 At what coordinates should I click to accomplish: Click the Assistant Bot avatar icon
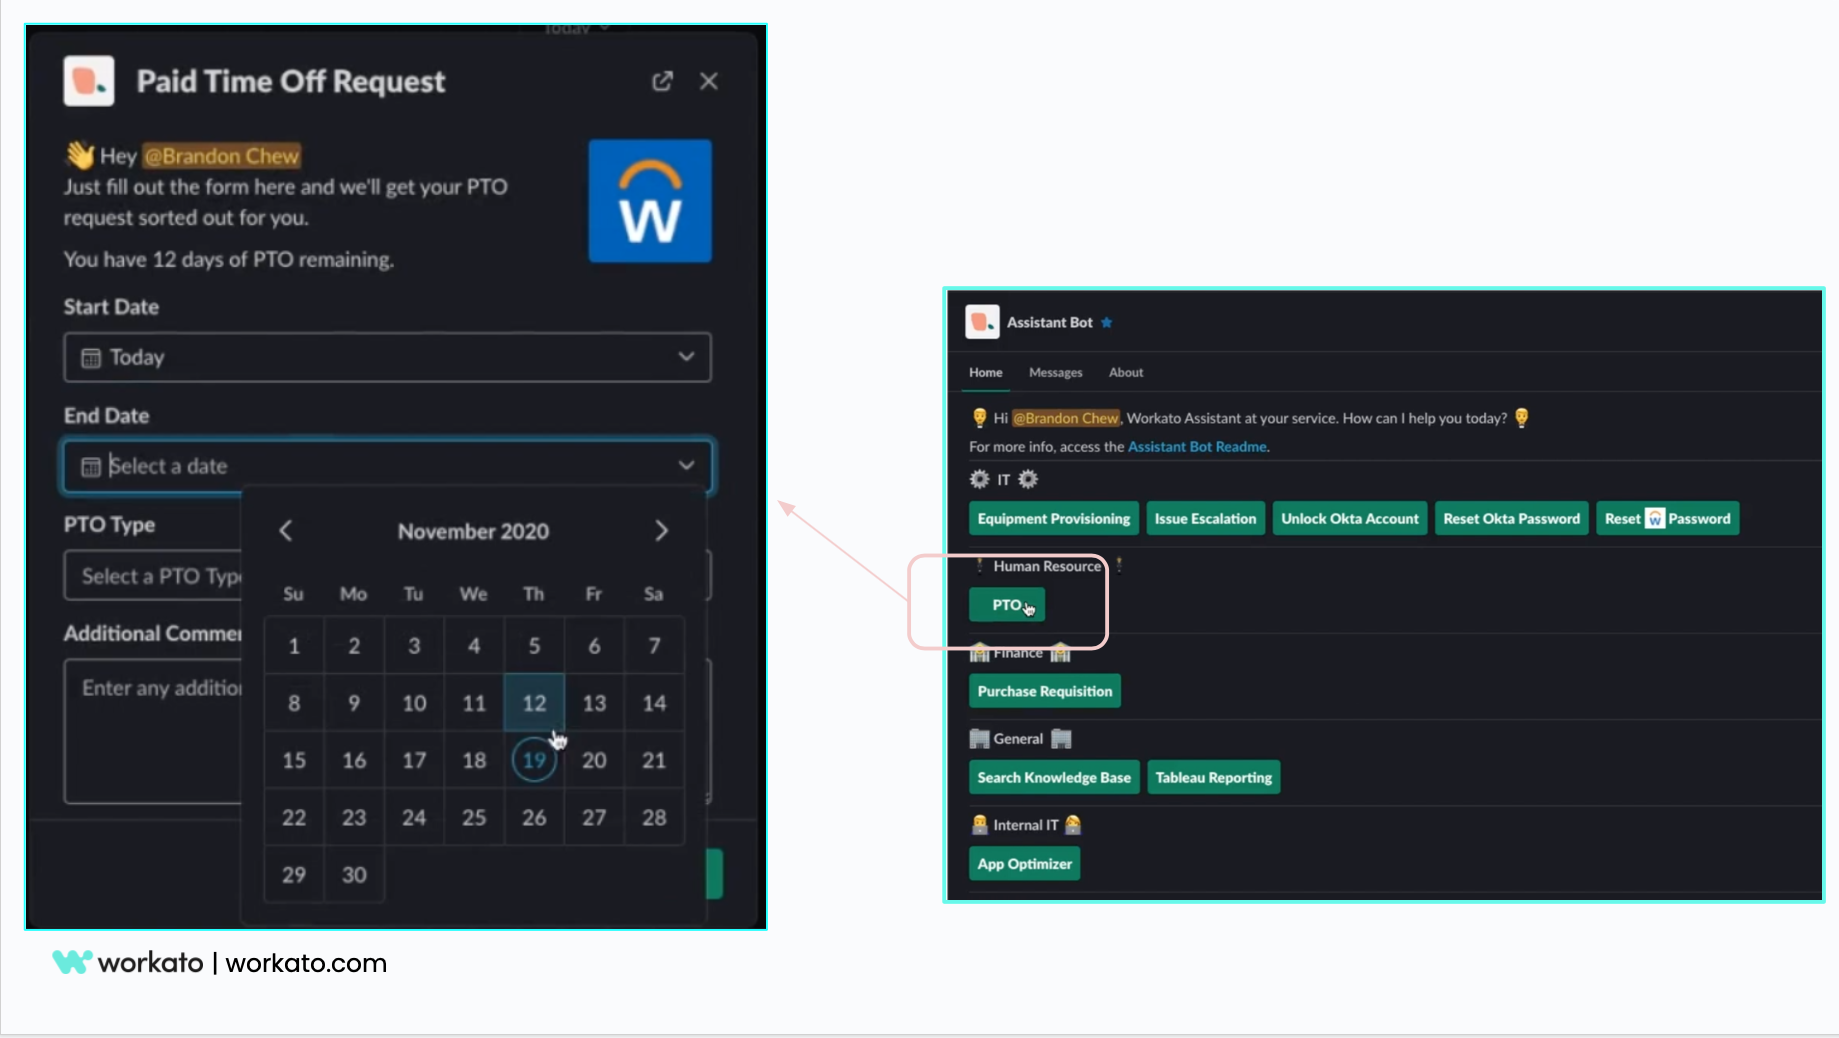(982, 322)
